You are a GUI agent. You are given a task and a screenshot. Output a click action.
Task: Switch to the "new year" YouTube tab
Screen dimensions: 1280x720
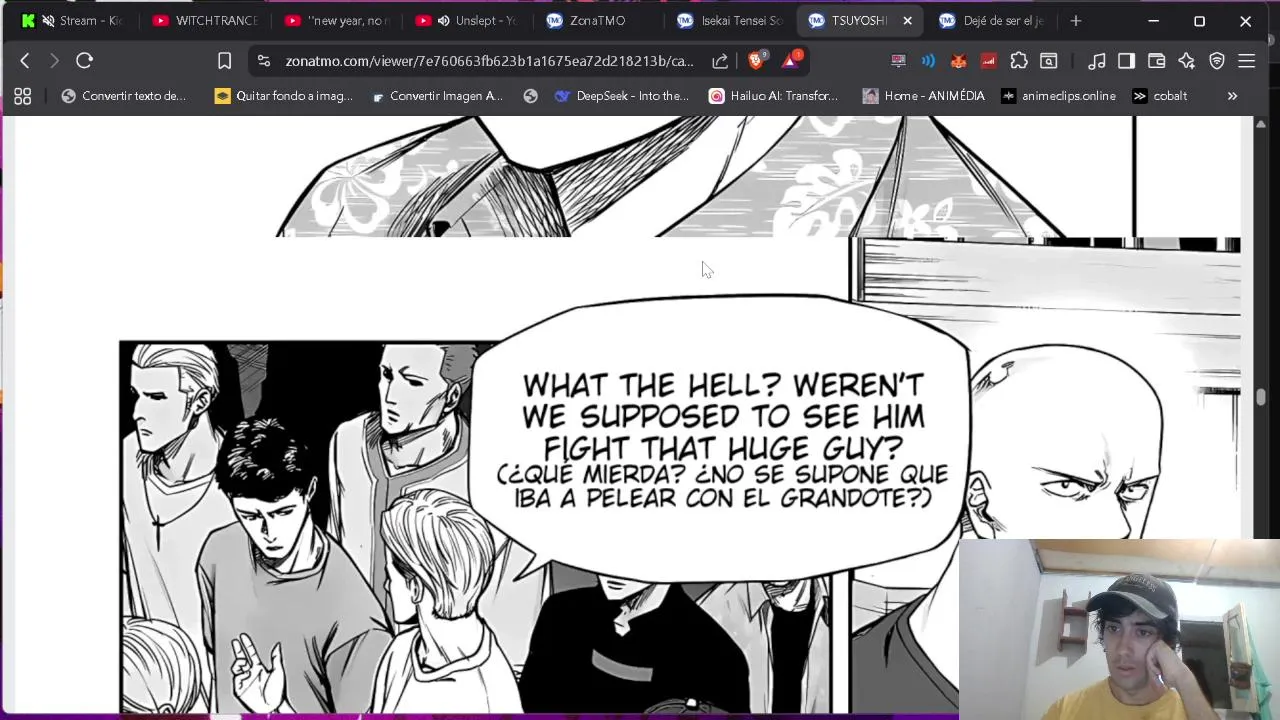pos(337,21)
